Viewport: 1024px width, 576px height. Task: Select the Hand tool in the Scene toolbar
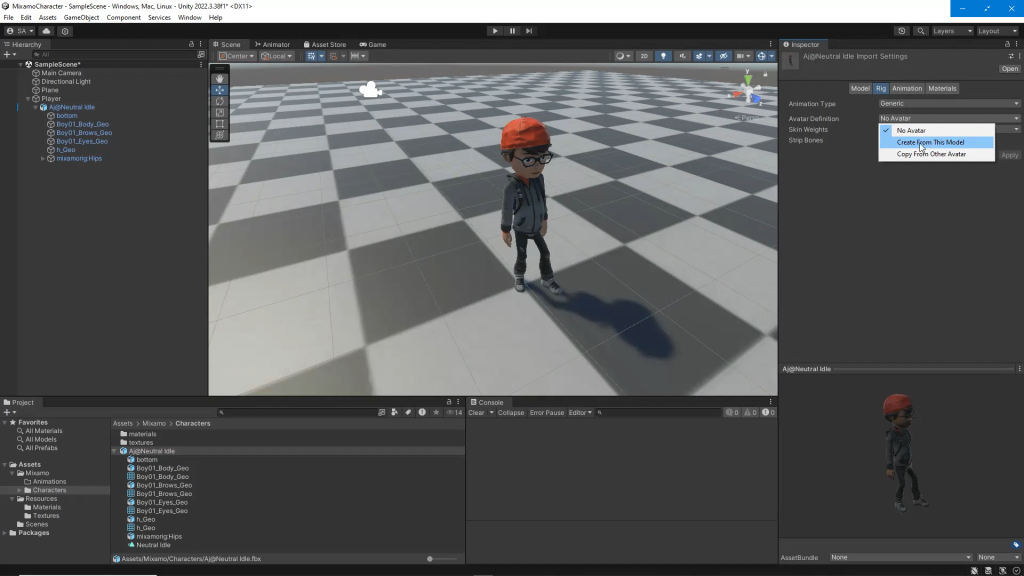click(x=219, y=78)
